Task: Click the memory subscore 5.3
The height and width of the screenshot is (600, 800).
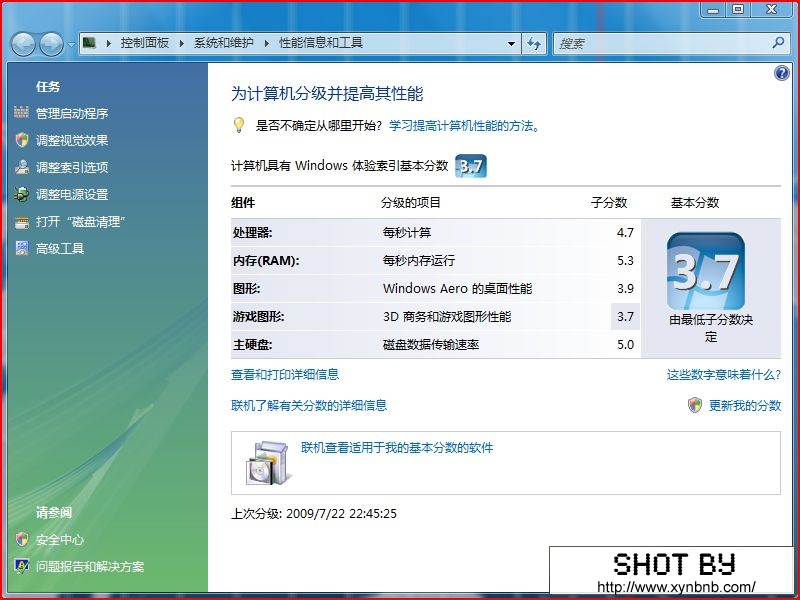Action: pyautogui.click(x=625, y=261)
